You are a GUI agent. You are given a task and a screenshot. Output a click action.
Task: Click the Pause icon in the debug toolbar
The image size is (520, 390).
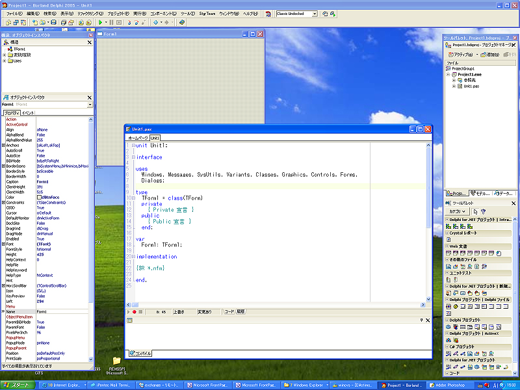(111, 22)
